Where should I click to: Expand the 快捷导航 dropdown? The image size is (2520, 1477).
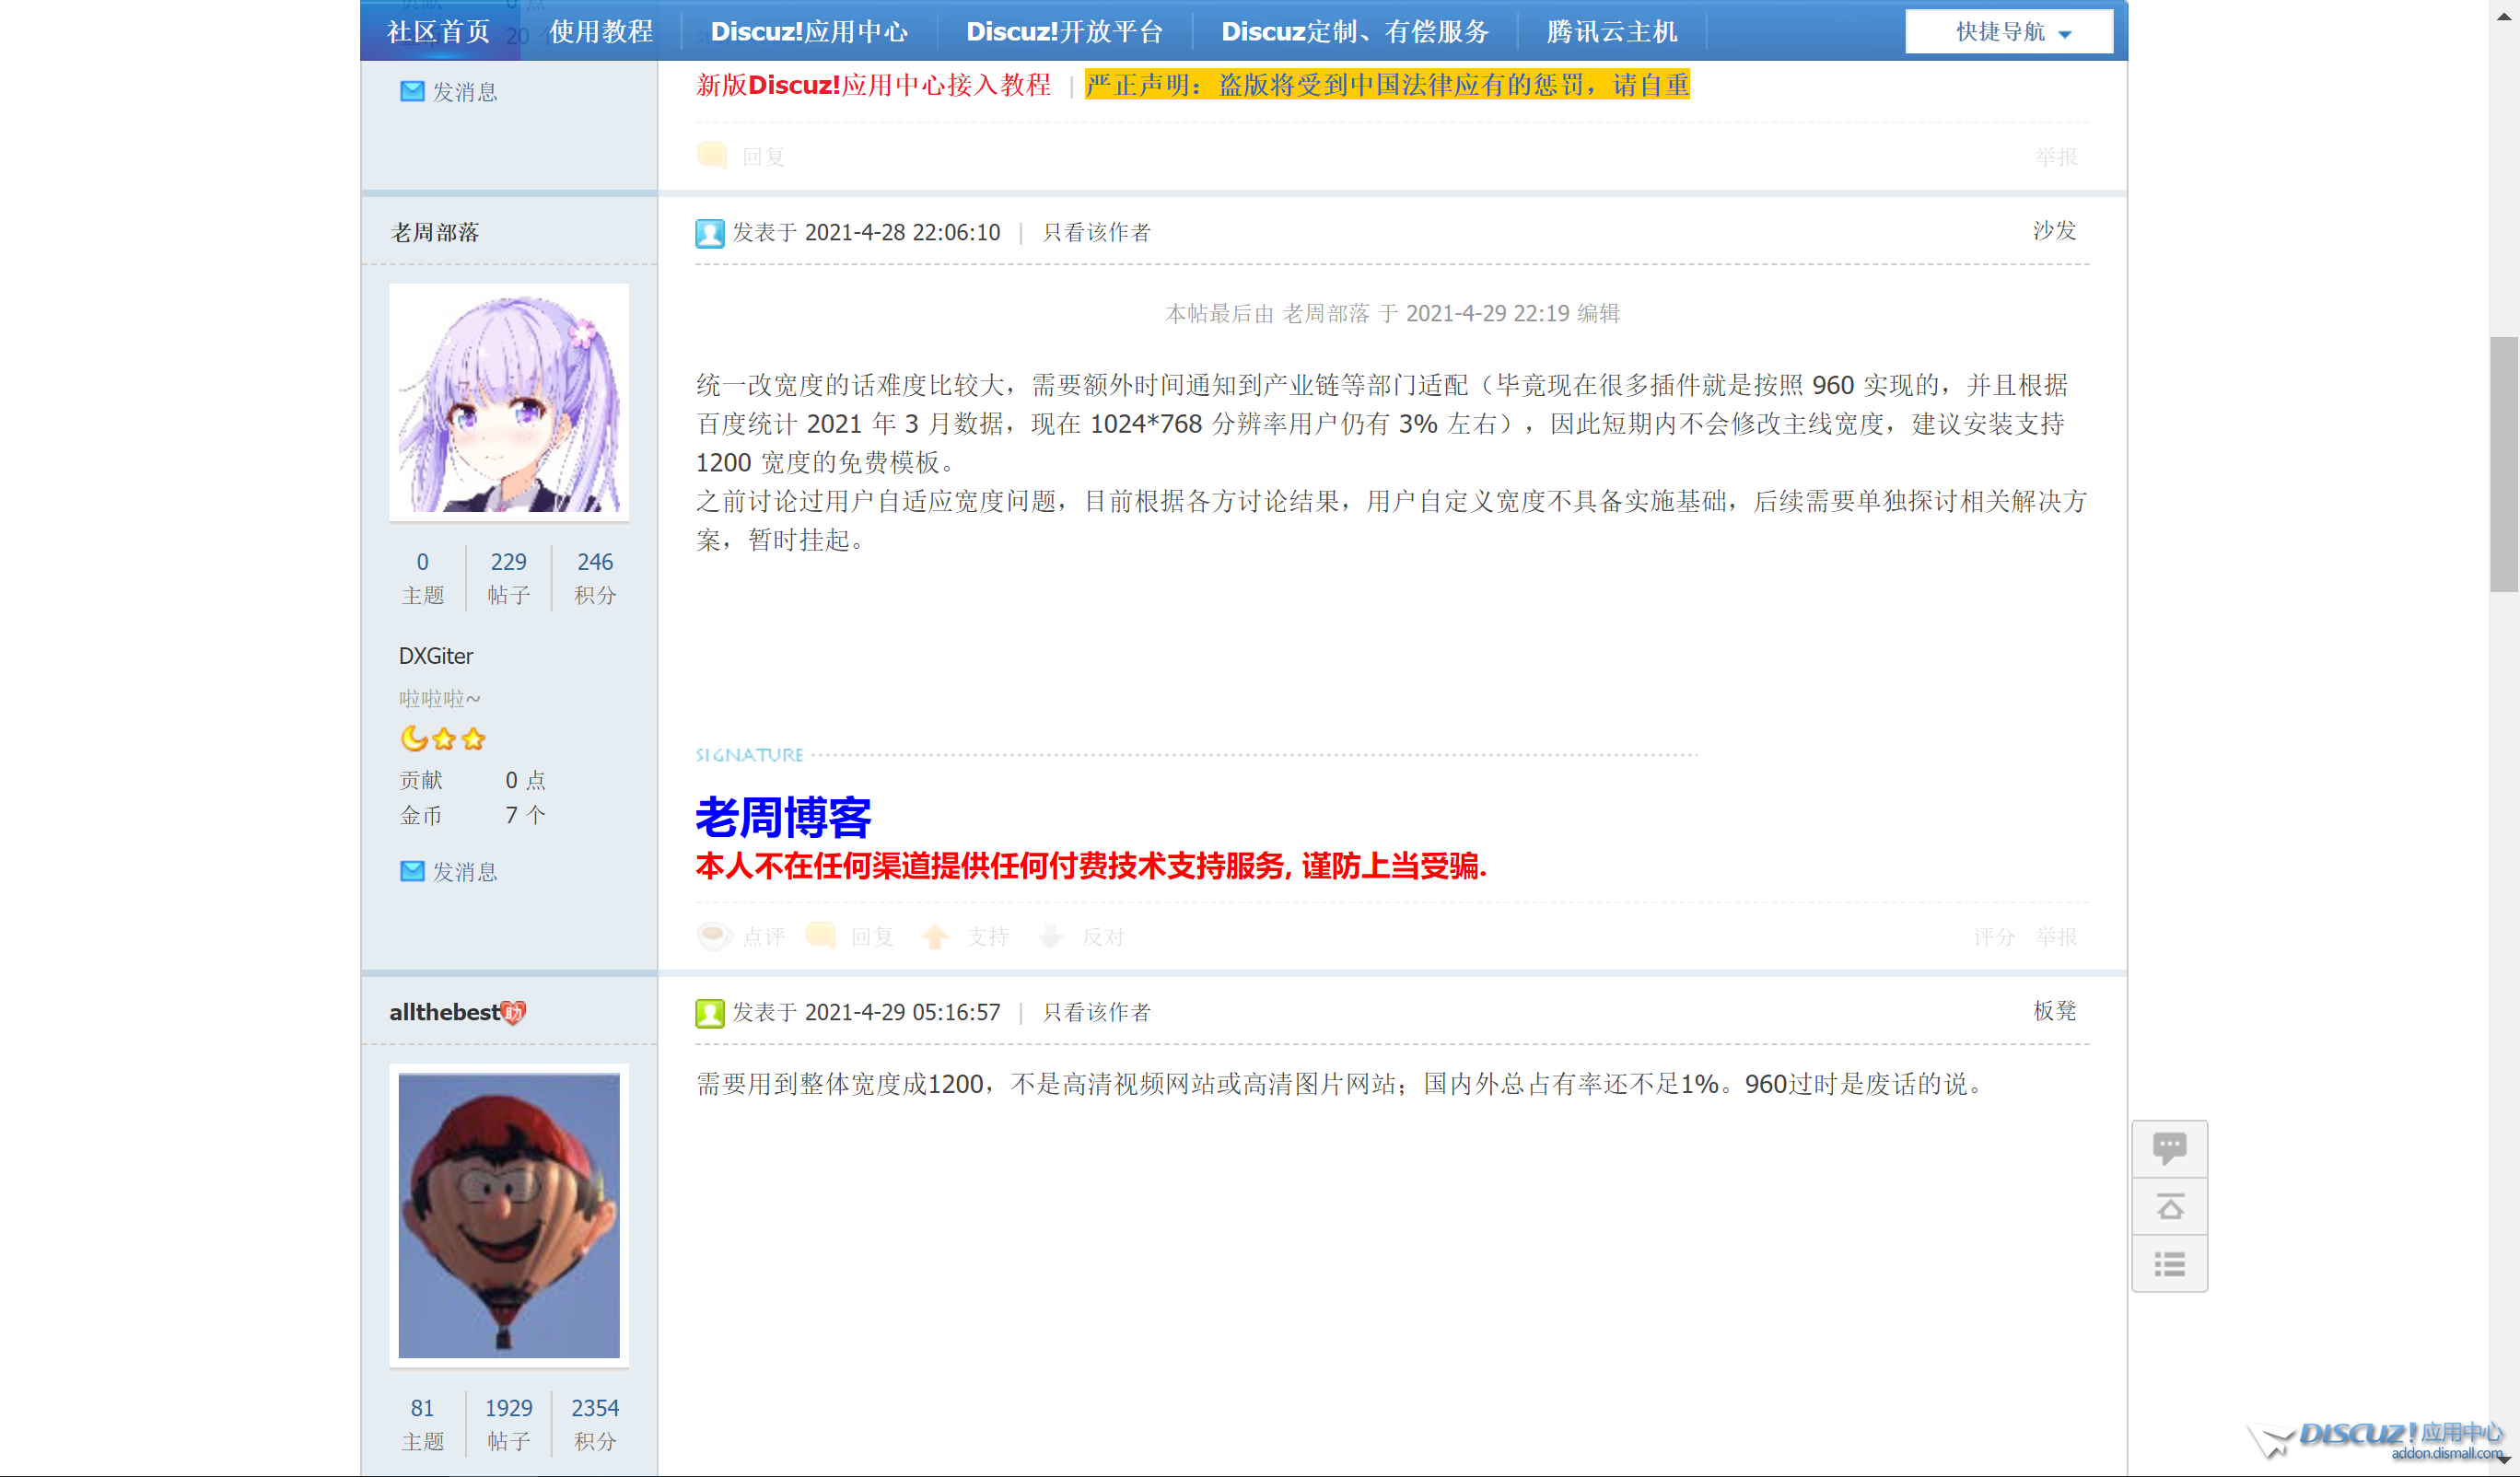pos(2008,32)
